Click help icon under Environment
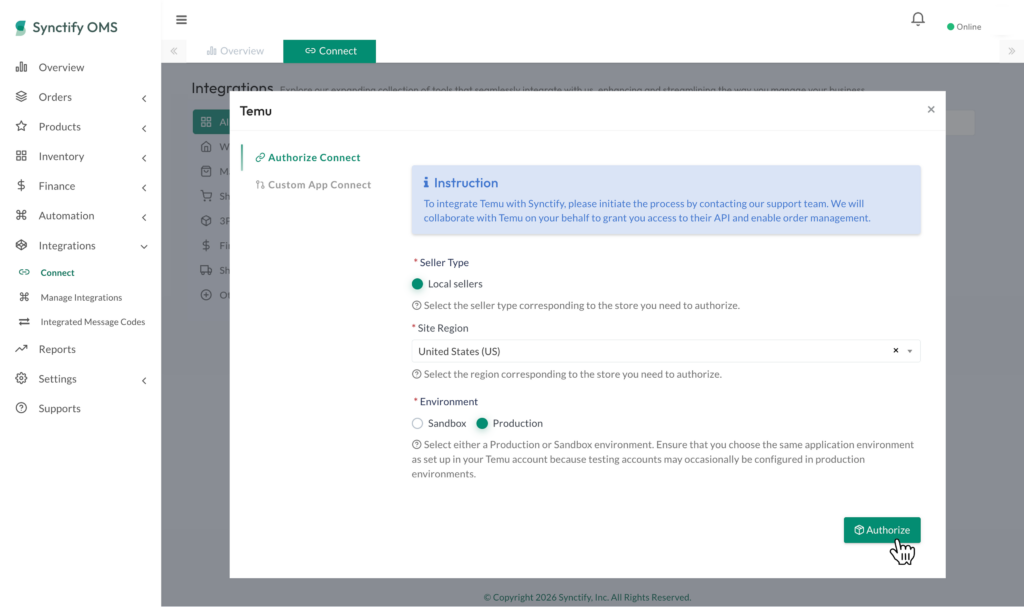The height and width of the screenshot is (607, 1024). click(416, 444)
